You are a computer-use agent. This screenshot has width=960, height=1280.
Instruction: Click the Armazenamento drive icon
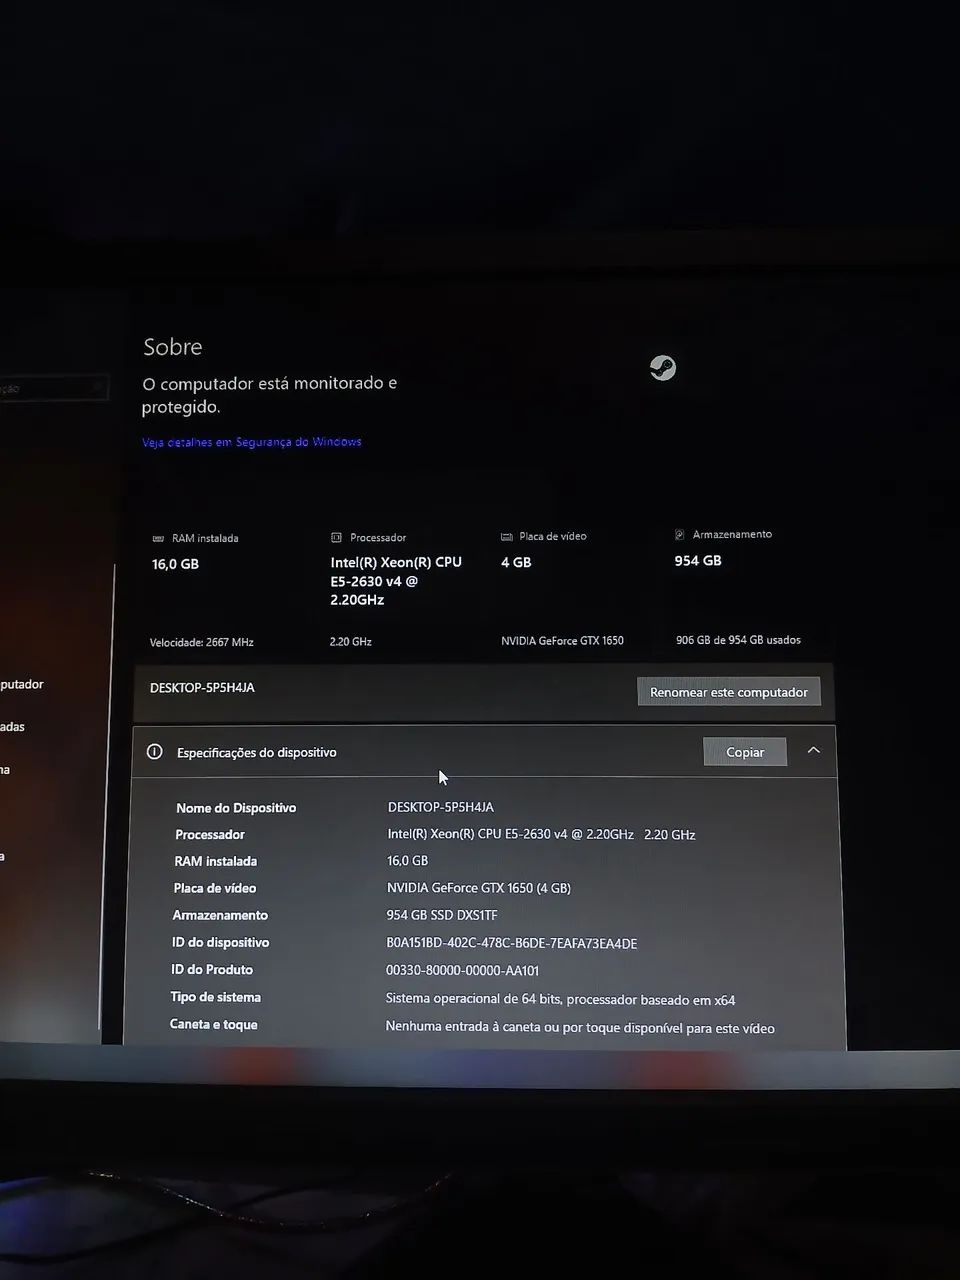click(680, 534)
